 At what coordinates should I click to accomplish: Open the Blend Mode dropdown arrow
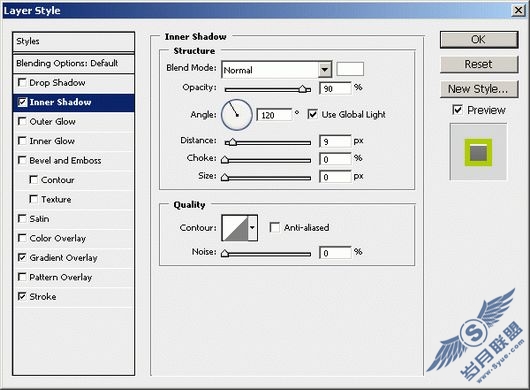pos(325,70)
